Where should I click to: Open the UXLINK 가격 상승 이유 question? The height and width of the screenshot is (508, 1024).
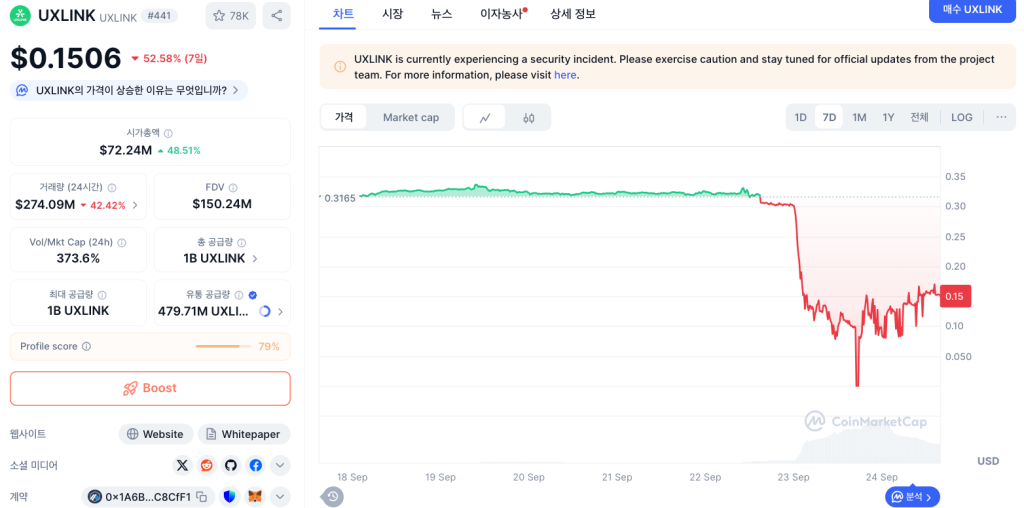coord(129,90)
